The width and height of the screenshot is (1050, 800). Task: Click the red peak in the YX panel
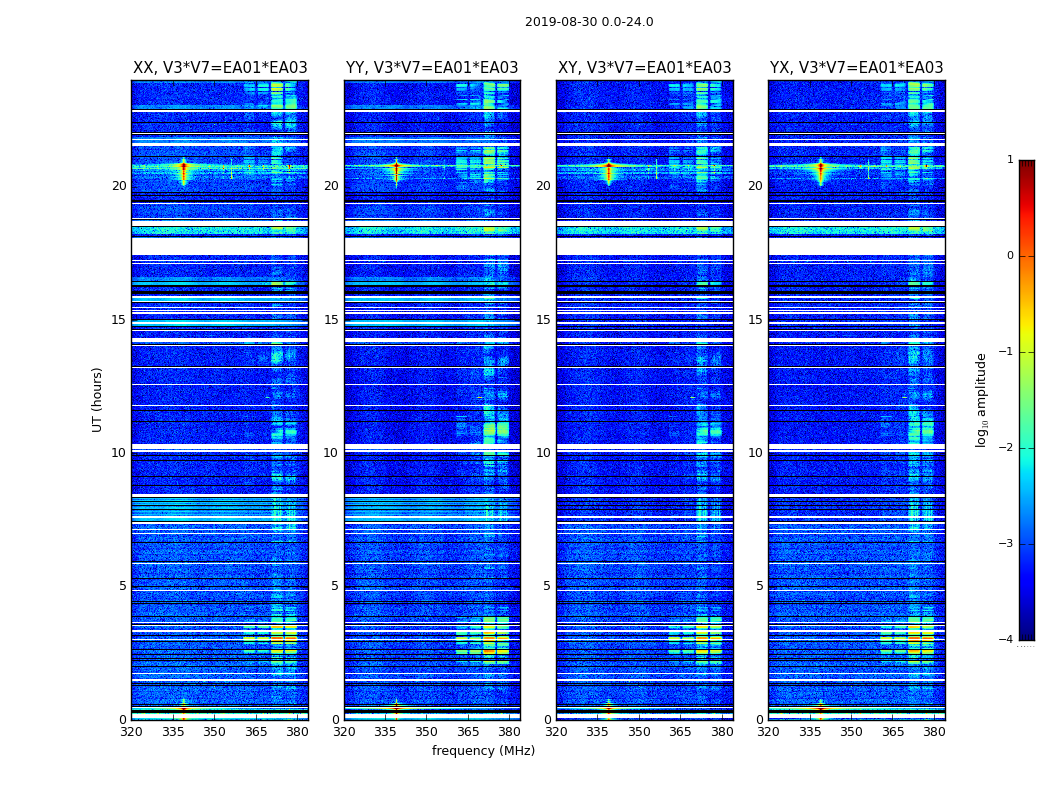click(820, 167)
